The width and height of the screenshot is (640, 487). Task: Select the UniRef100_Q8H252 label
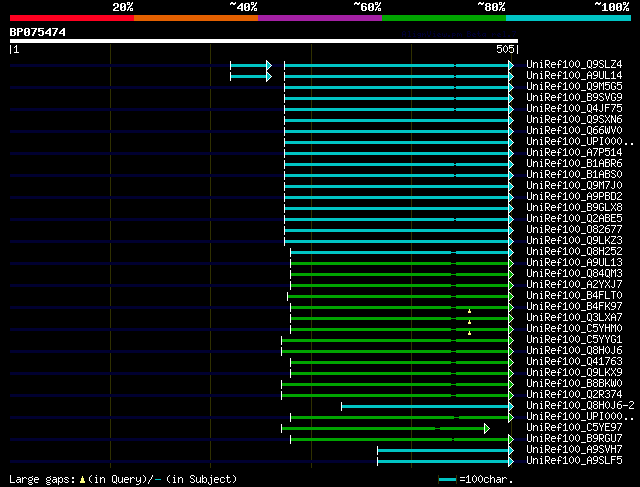click(x=574, y=252)
